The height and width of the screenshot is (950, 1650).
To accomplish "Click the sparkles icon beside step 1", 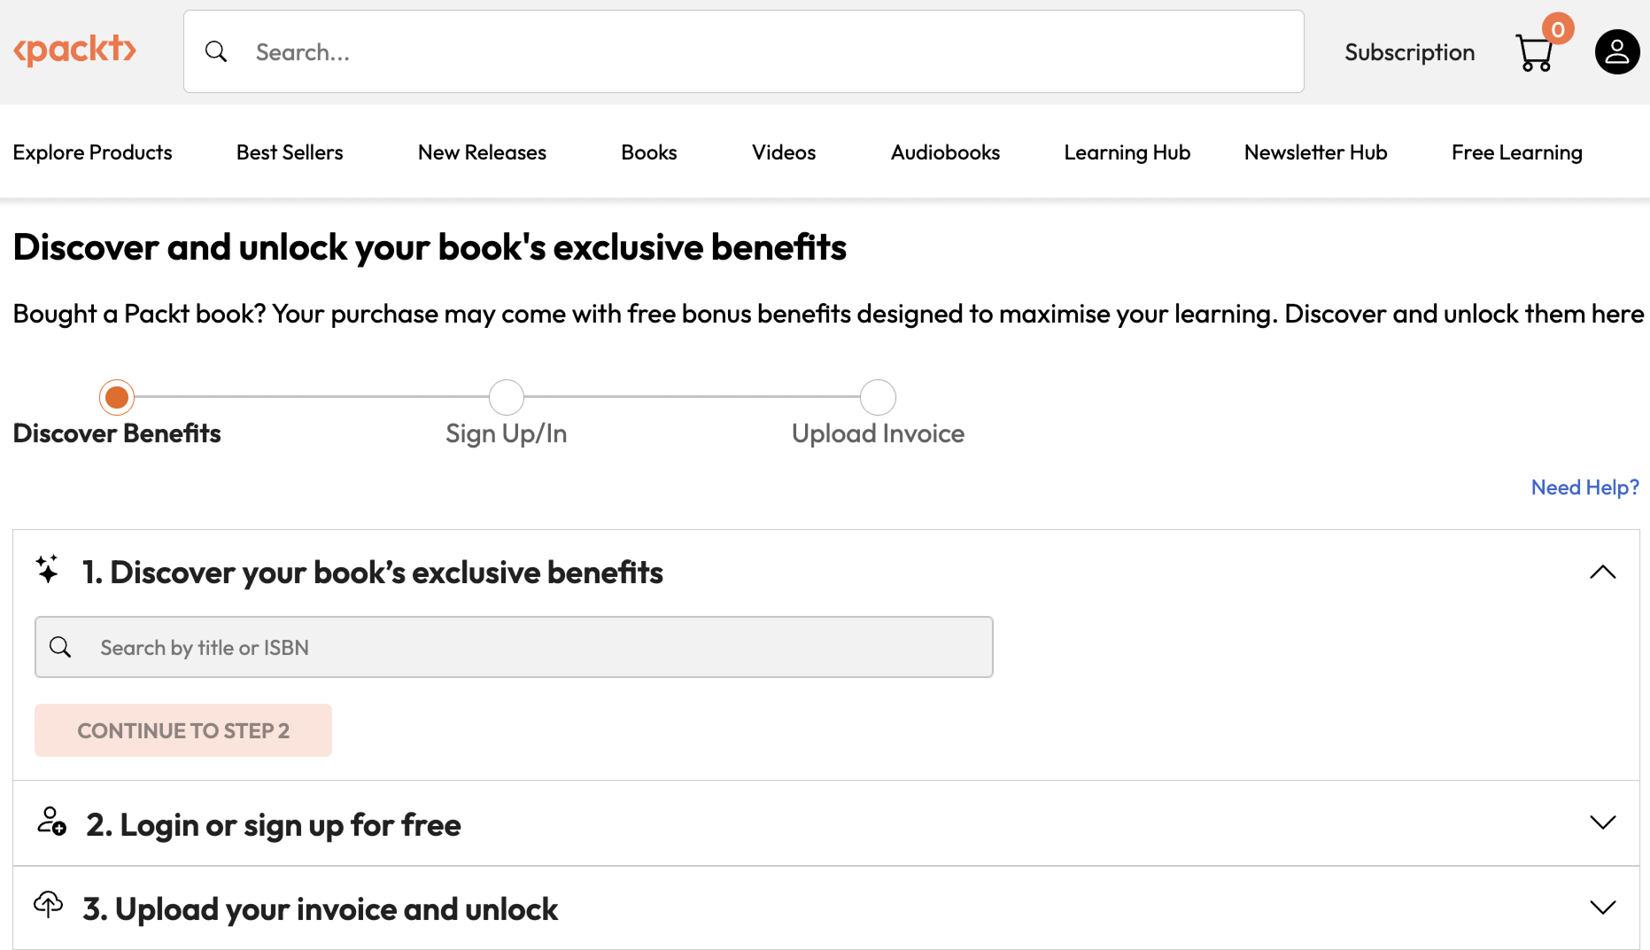I will pyautogui.click(x=46, y=570).
